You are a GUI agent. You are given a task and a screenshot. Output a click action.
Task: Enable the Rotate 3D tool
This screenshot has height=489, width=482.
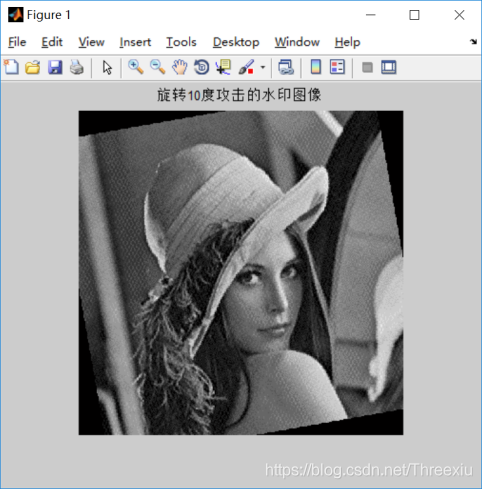point(201,67)
